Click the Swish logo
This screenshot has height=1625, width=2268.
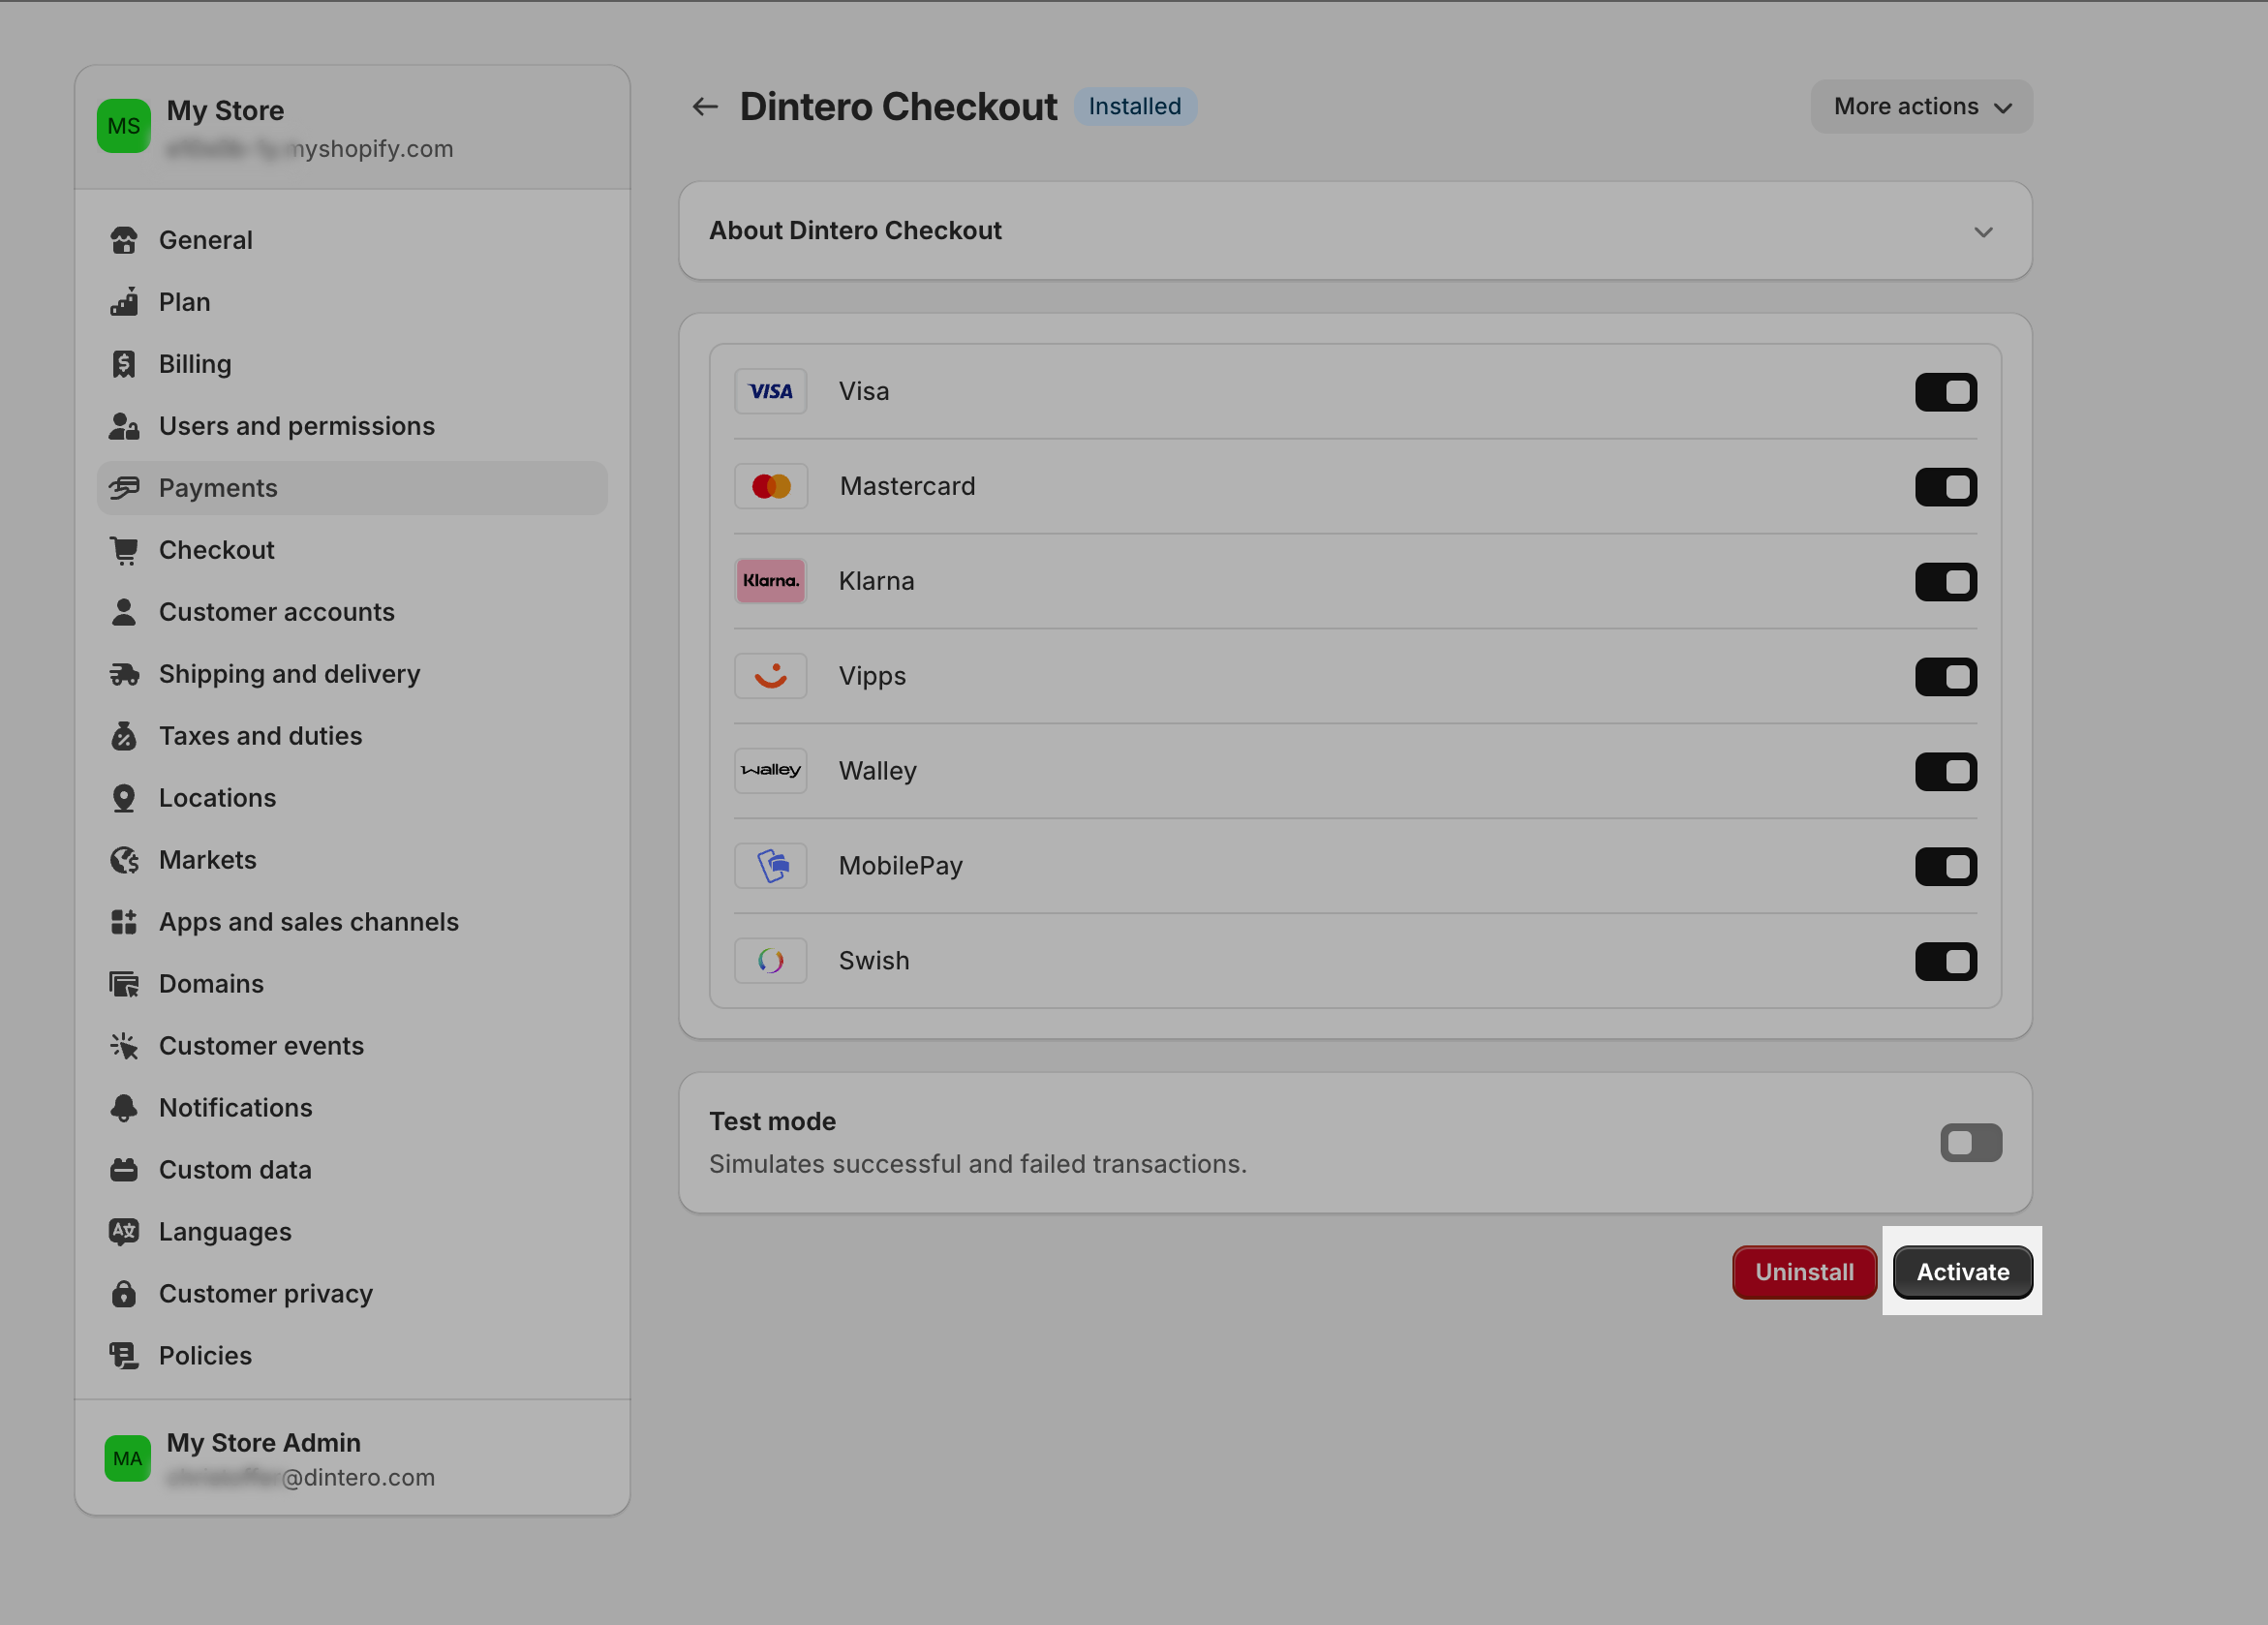771,961
